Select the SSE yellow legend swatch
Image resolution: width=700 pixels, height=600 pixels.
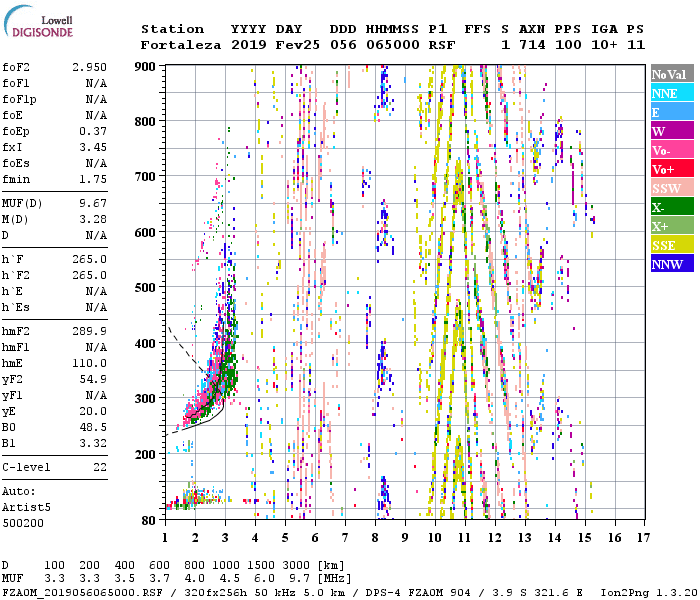click(672, 245)
